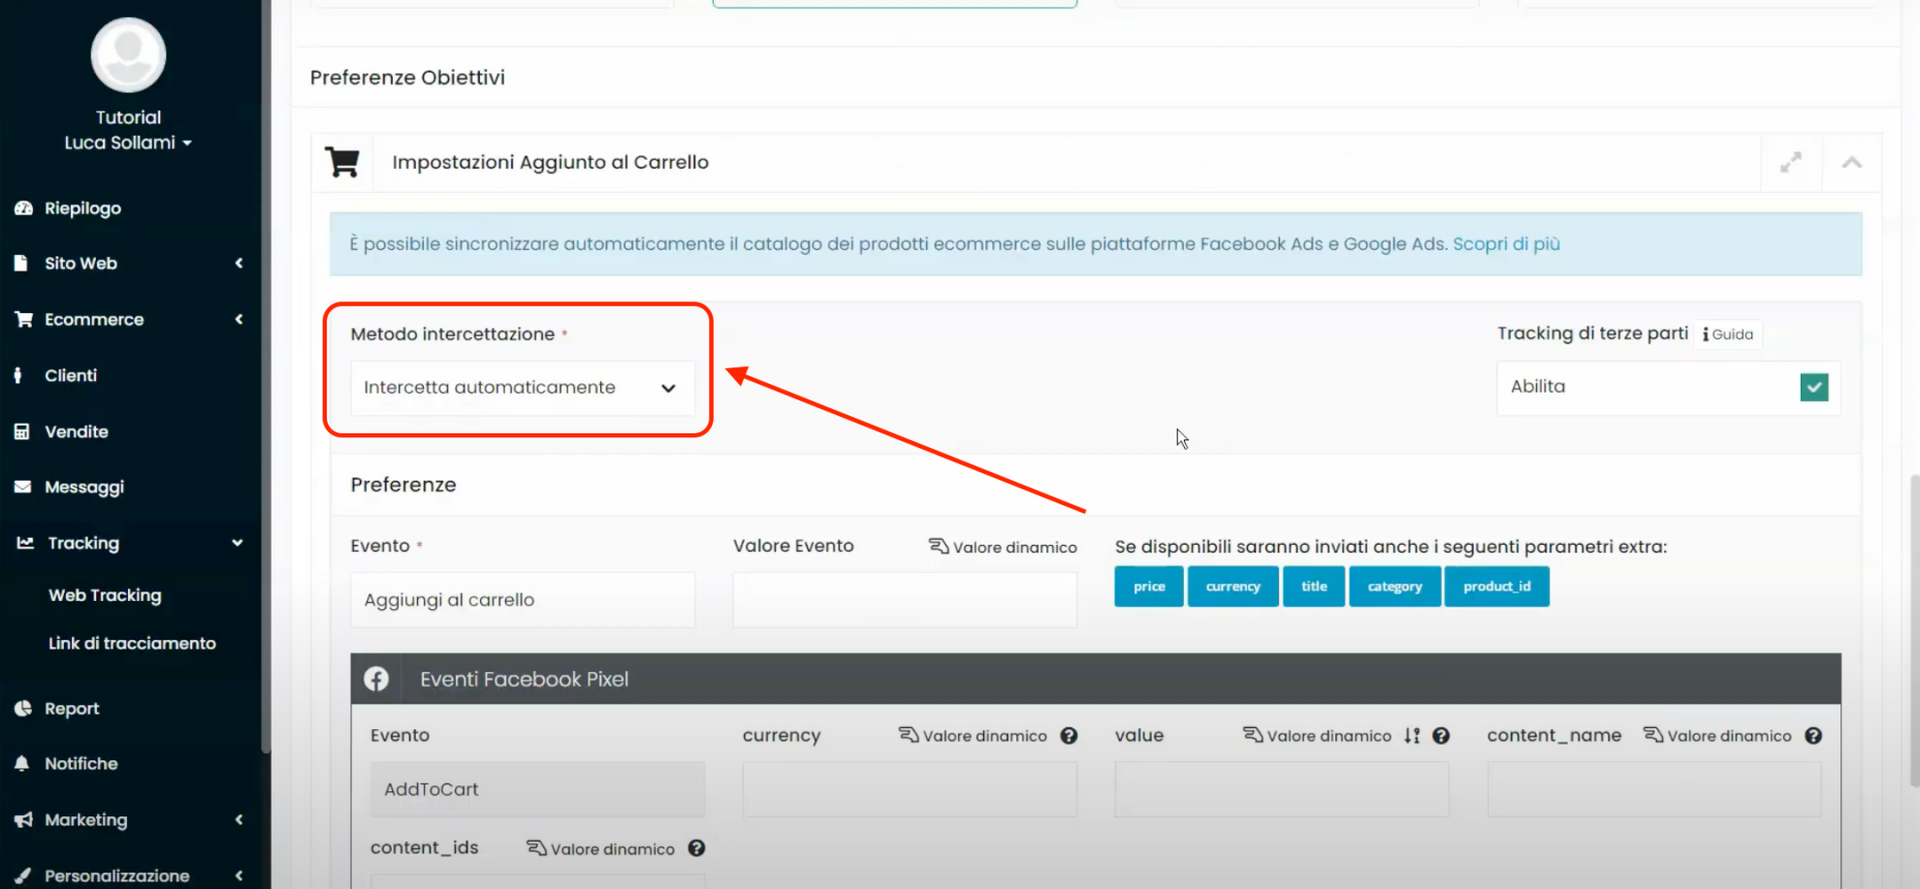Click help icon beside content_ids

697,848
